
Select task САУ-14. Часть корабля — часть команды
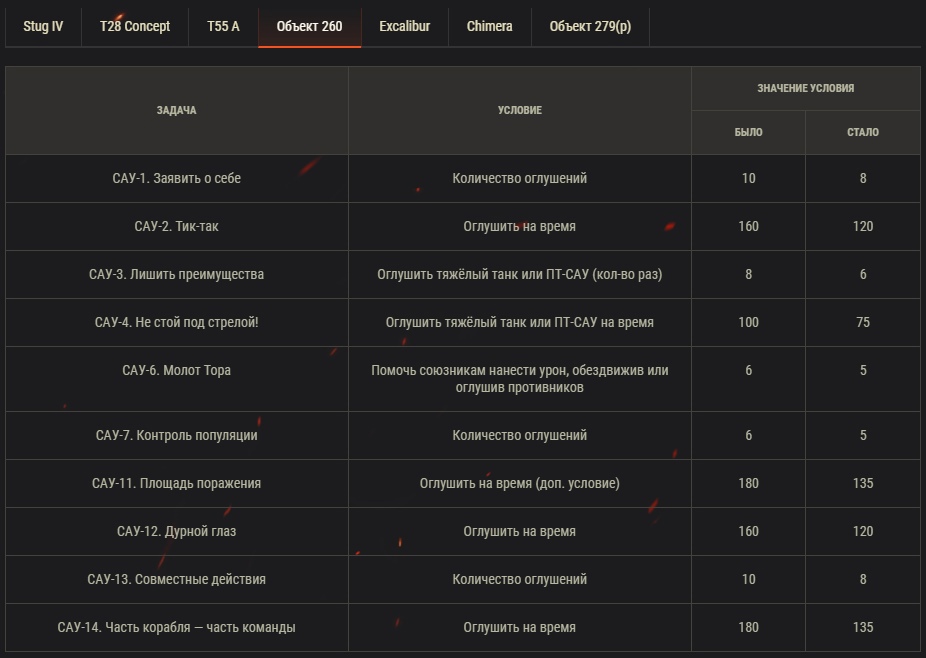pyautogui.click(x=177, y=628)
